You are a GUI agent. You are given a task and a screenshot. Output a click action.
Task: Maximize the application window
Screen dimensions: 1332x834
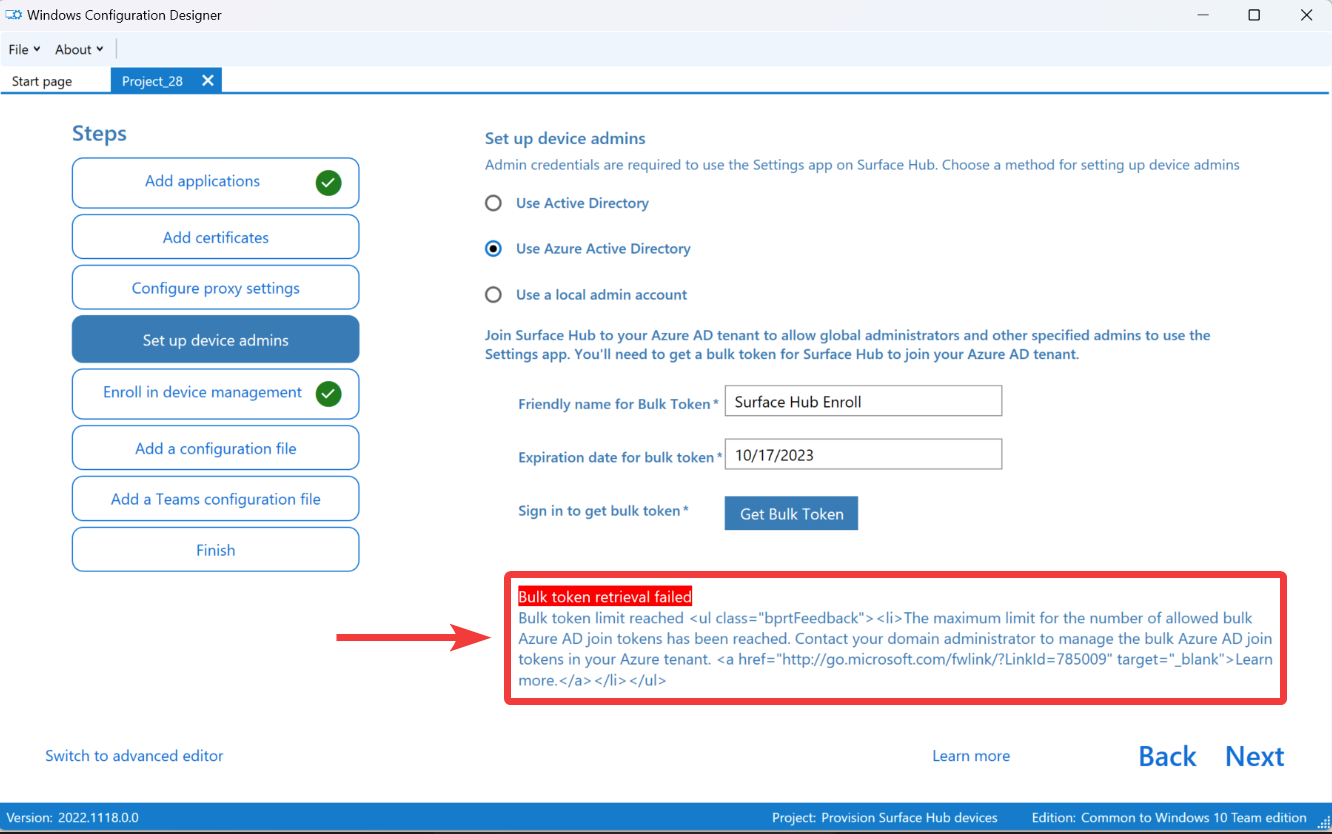point(1254,15)
